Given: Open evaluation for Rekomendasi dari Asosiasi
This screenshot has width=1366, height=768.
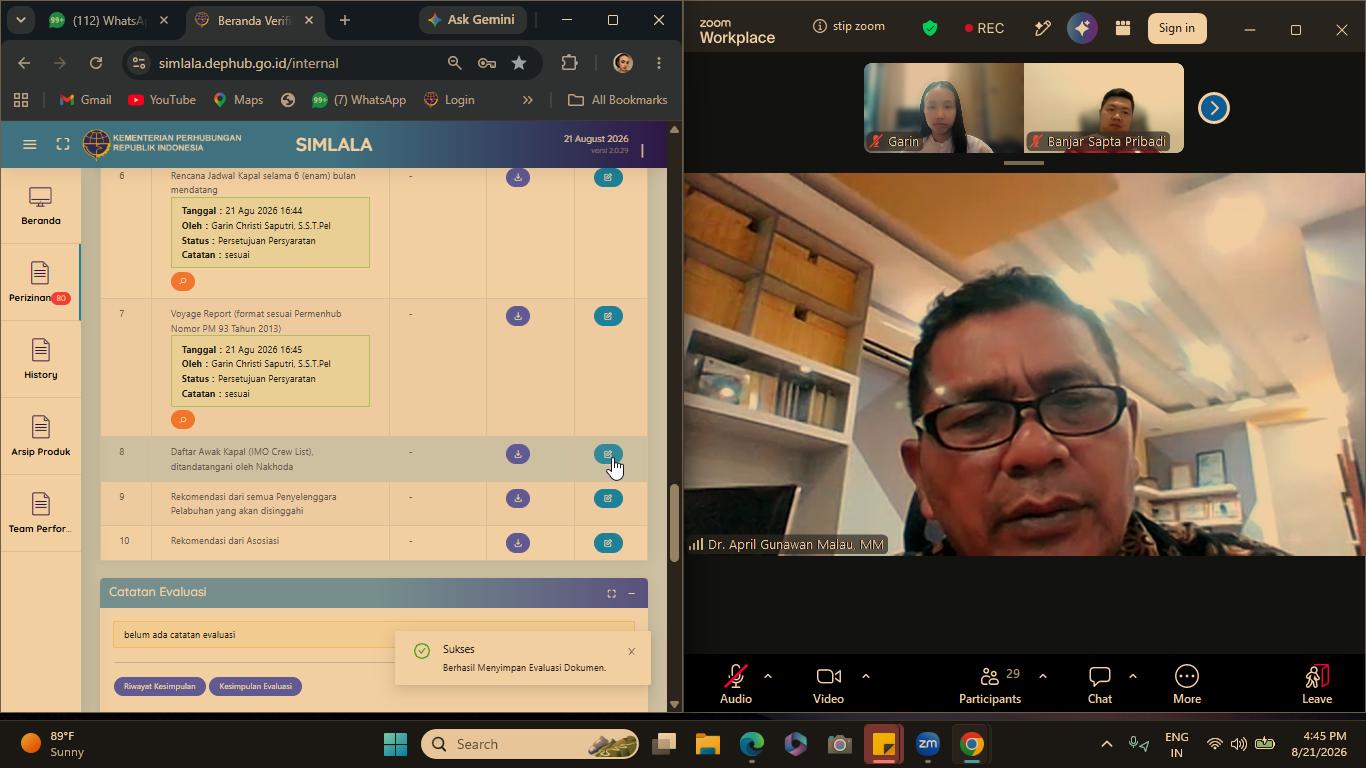Looking at the screenshot, I should (608, 543).
